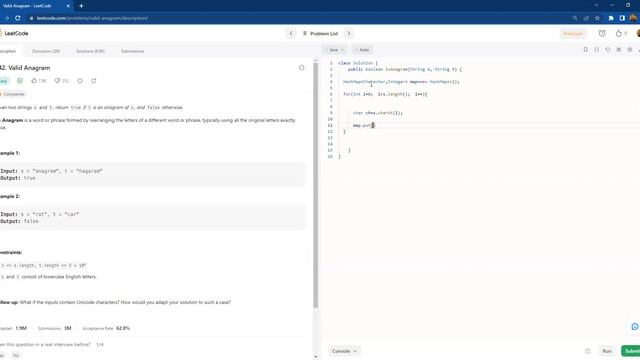Image resolution: width=640 pixels, height=360 pixels.
Task: Reset code with the revert arrow icon
Action: 607,49
